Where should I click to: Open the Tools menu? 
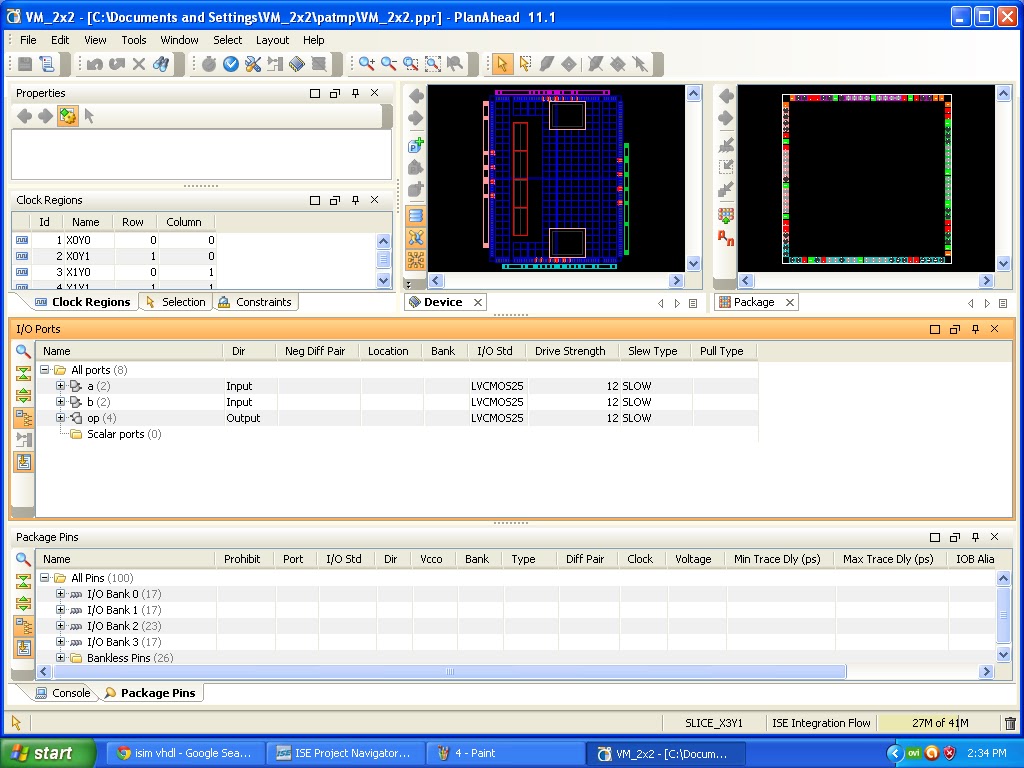134,40
